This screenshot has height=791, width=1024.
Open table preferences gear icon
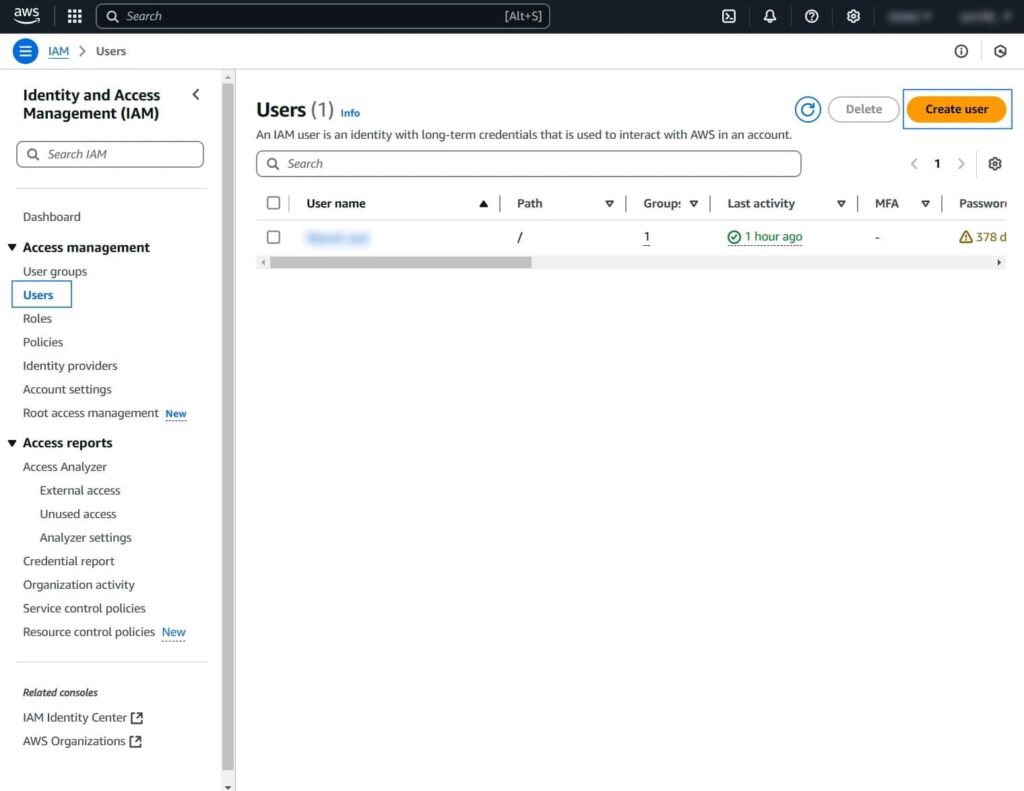tap(994, 164)
